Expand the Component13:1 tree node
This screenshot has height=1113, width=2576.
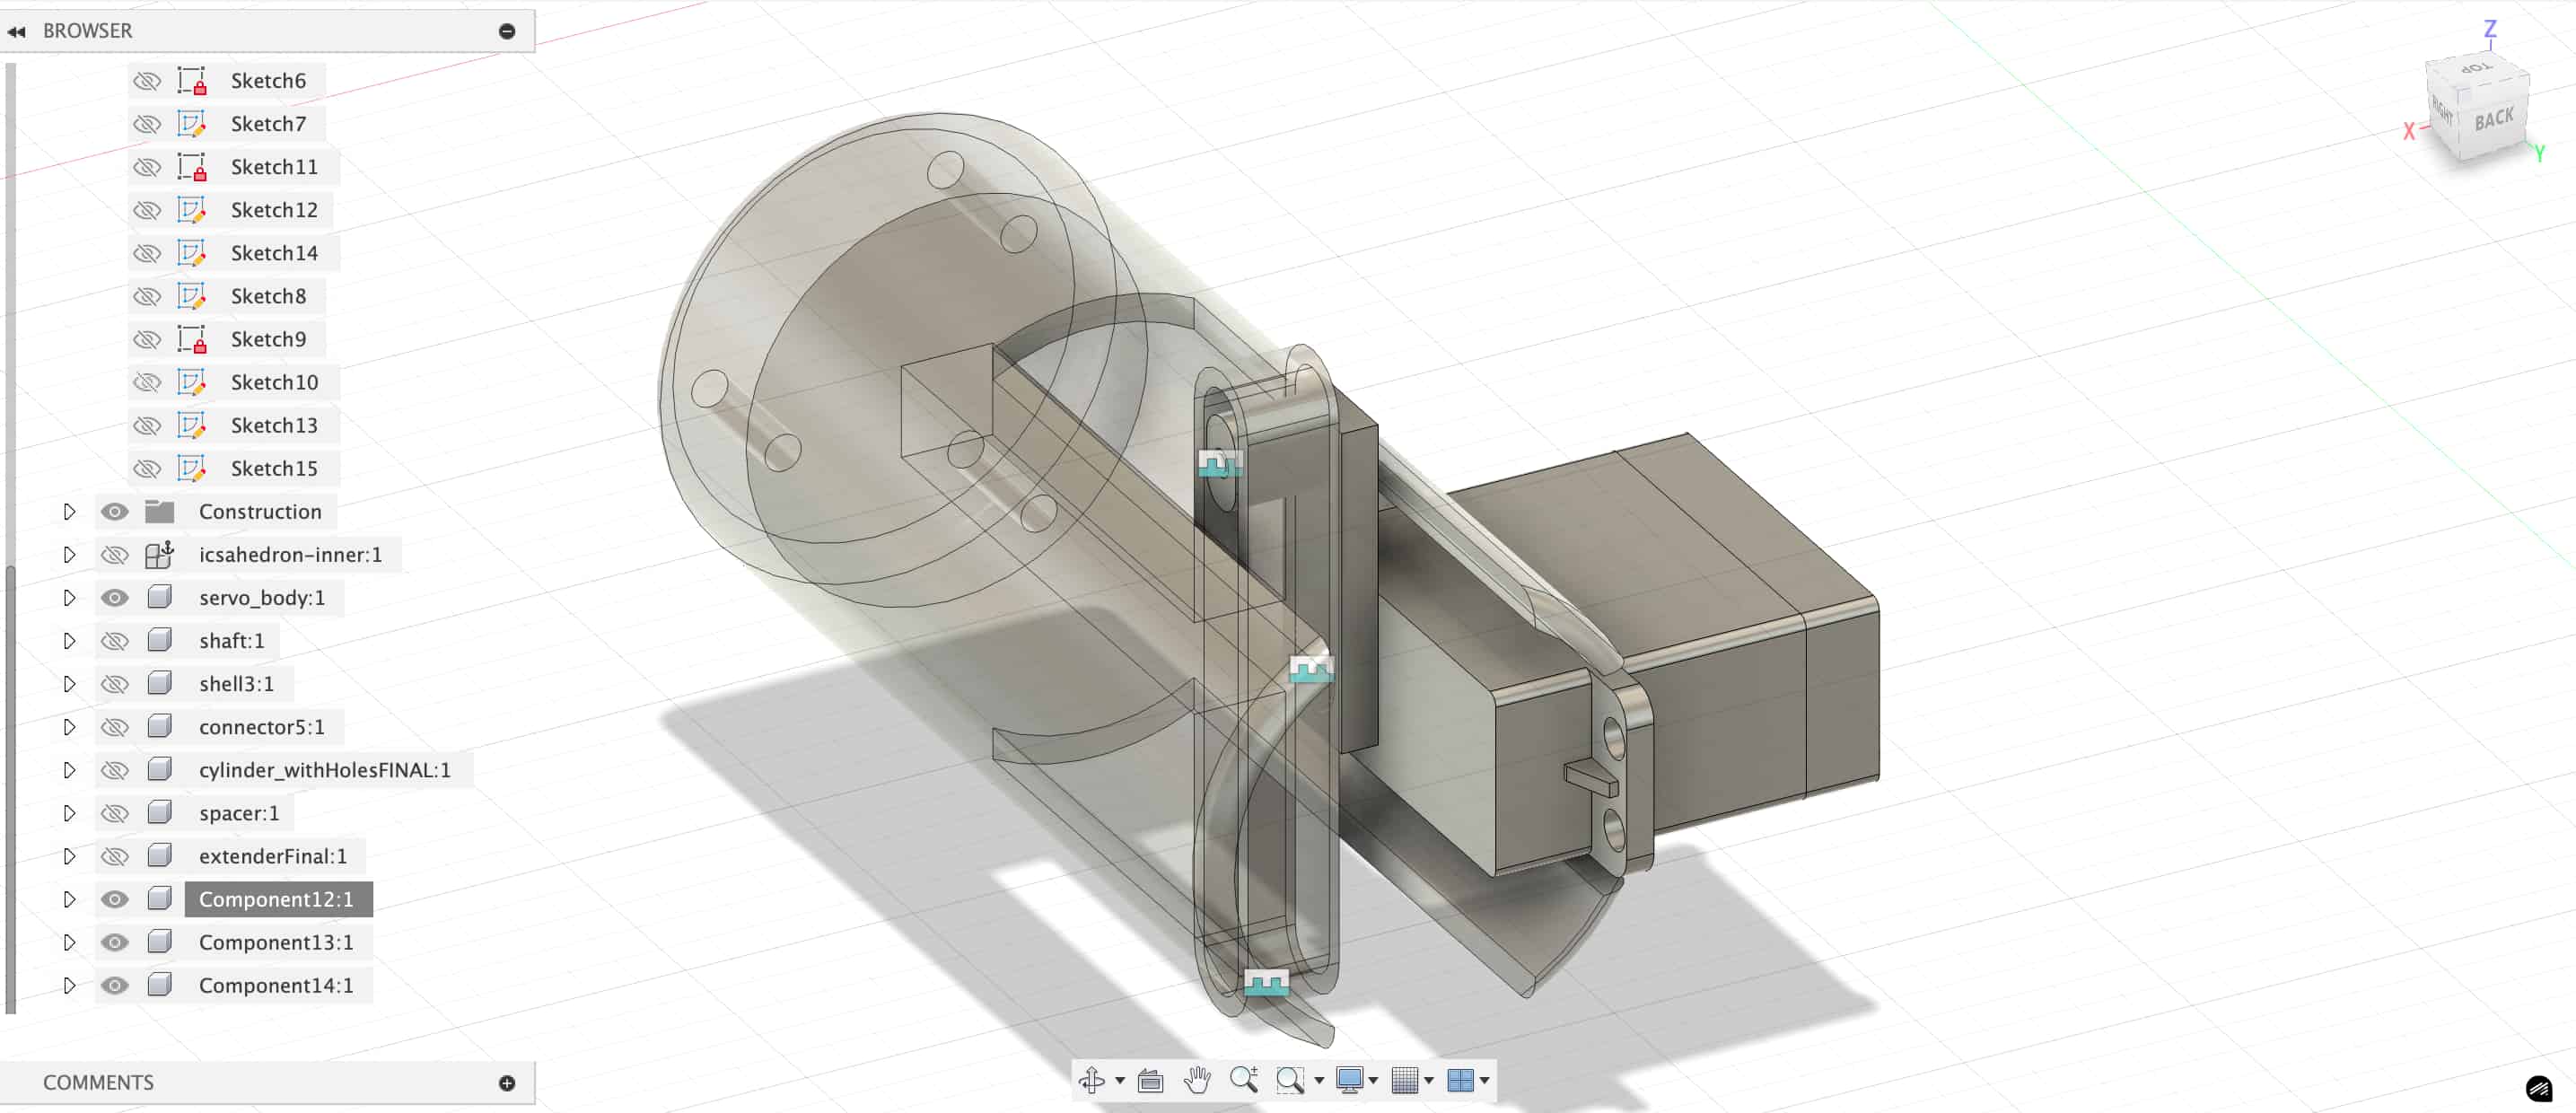point(69,942)
